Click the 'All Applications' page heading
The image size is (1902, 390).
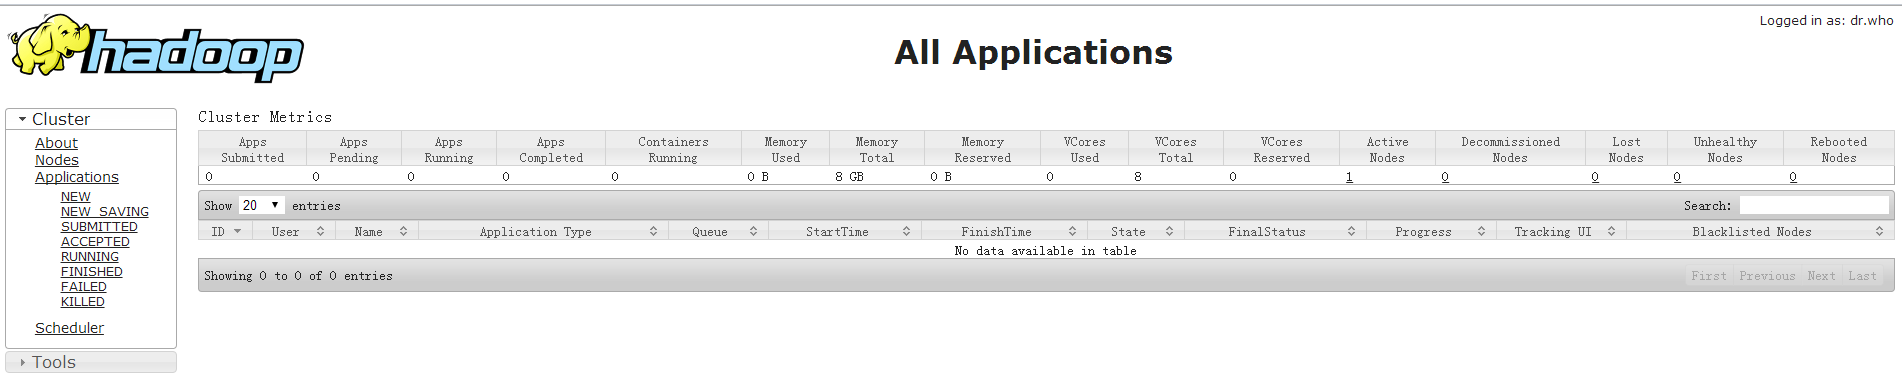[x=1033, y=52]
